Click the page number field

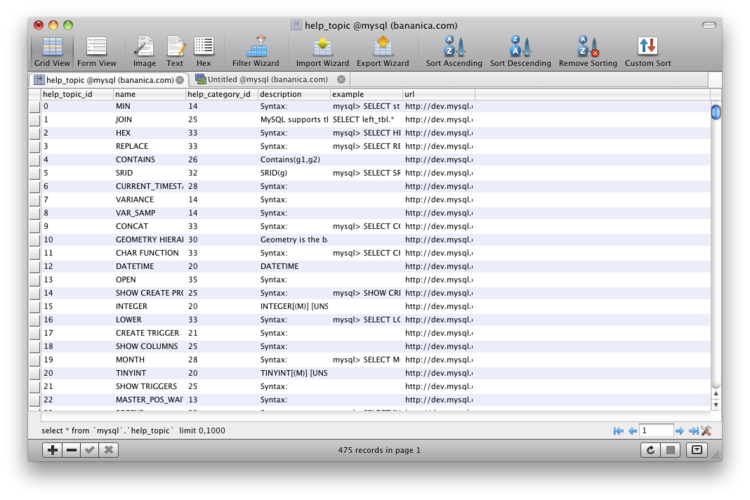(x=656, y=431)
